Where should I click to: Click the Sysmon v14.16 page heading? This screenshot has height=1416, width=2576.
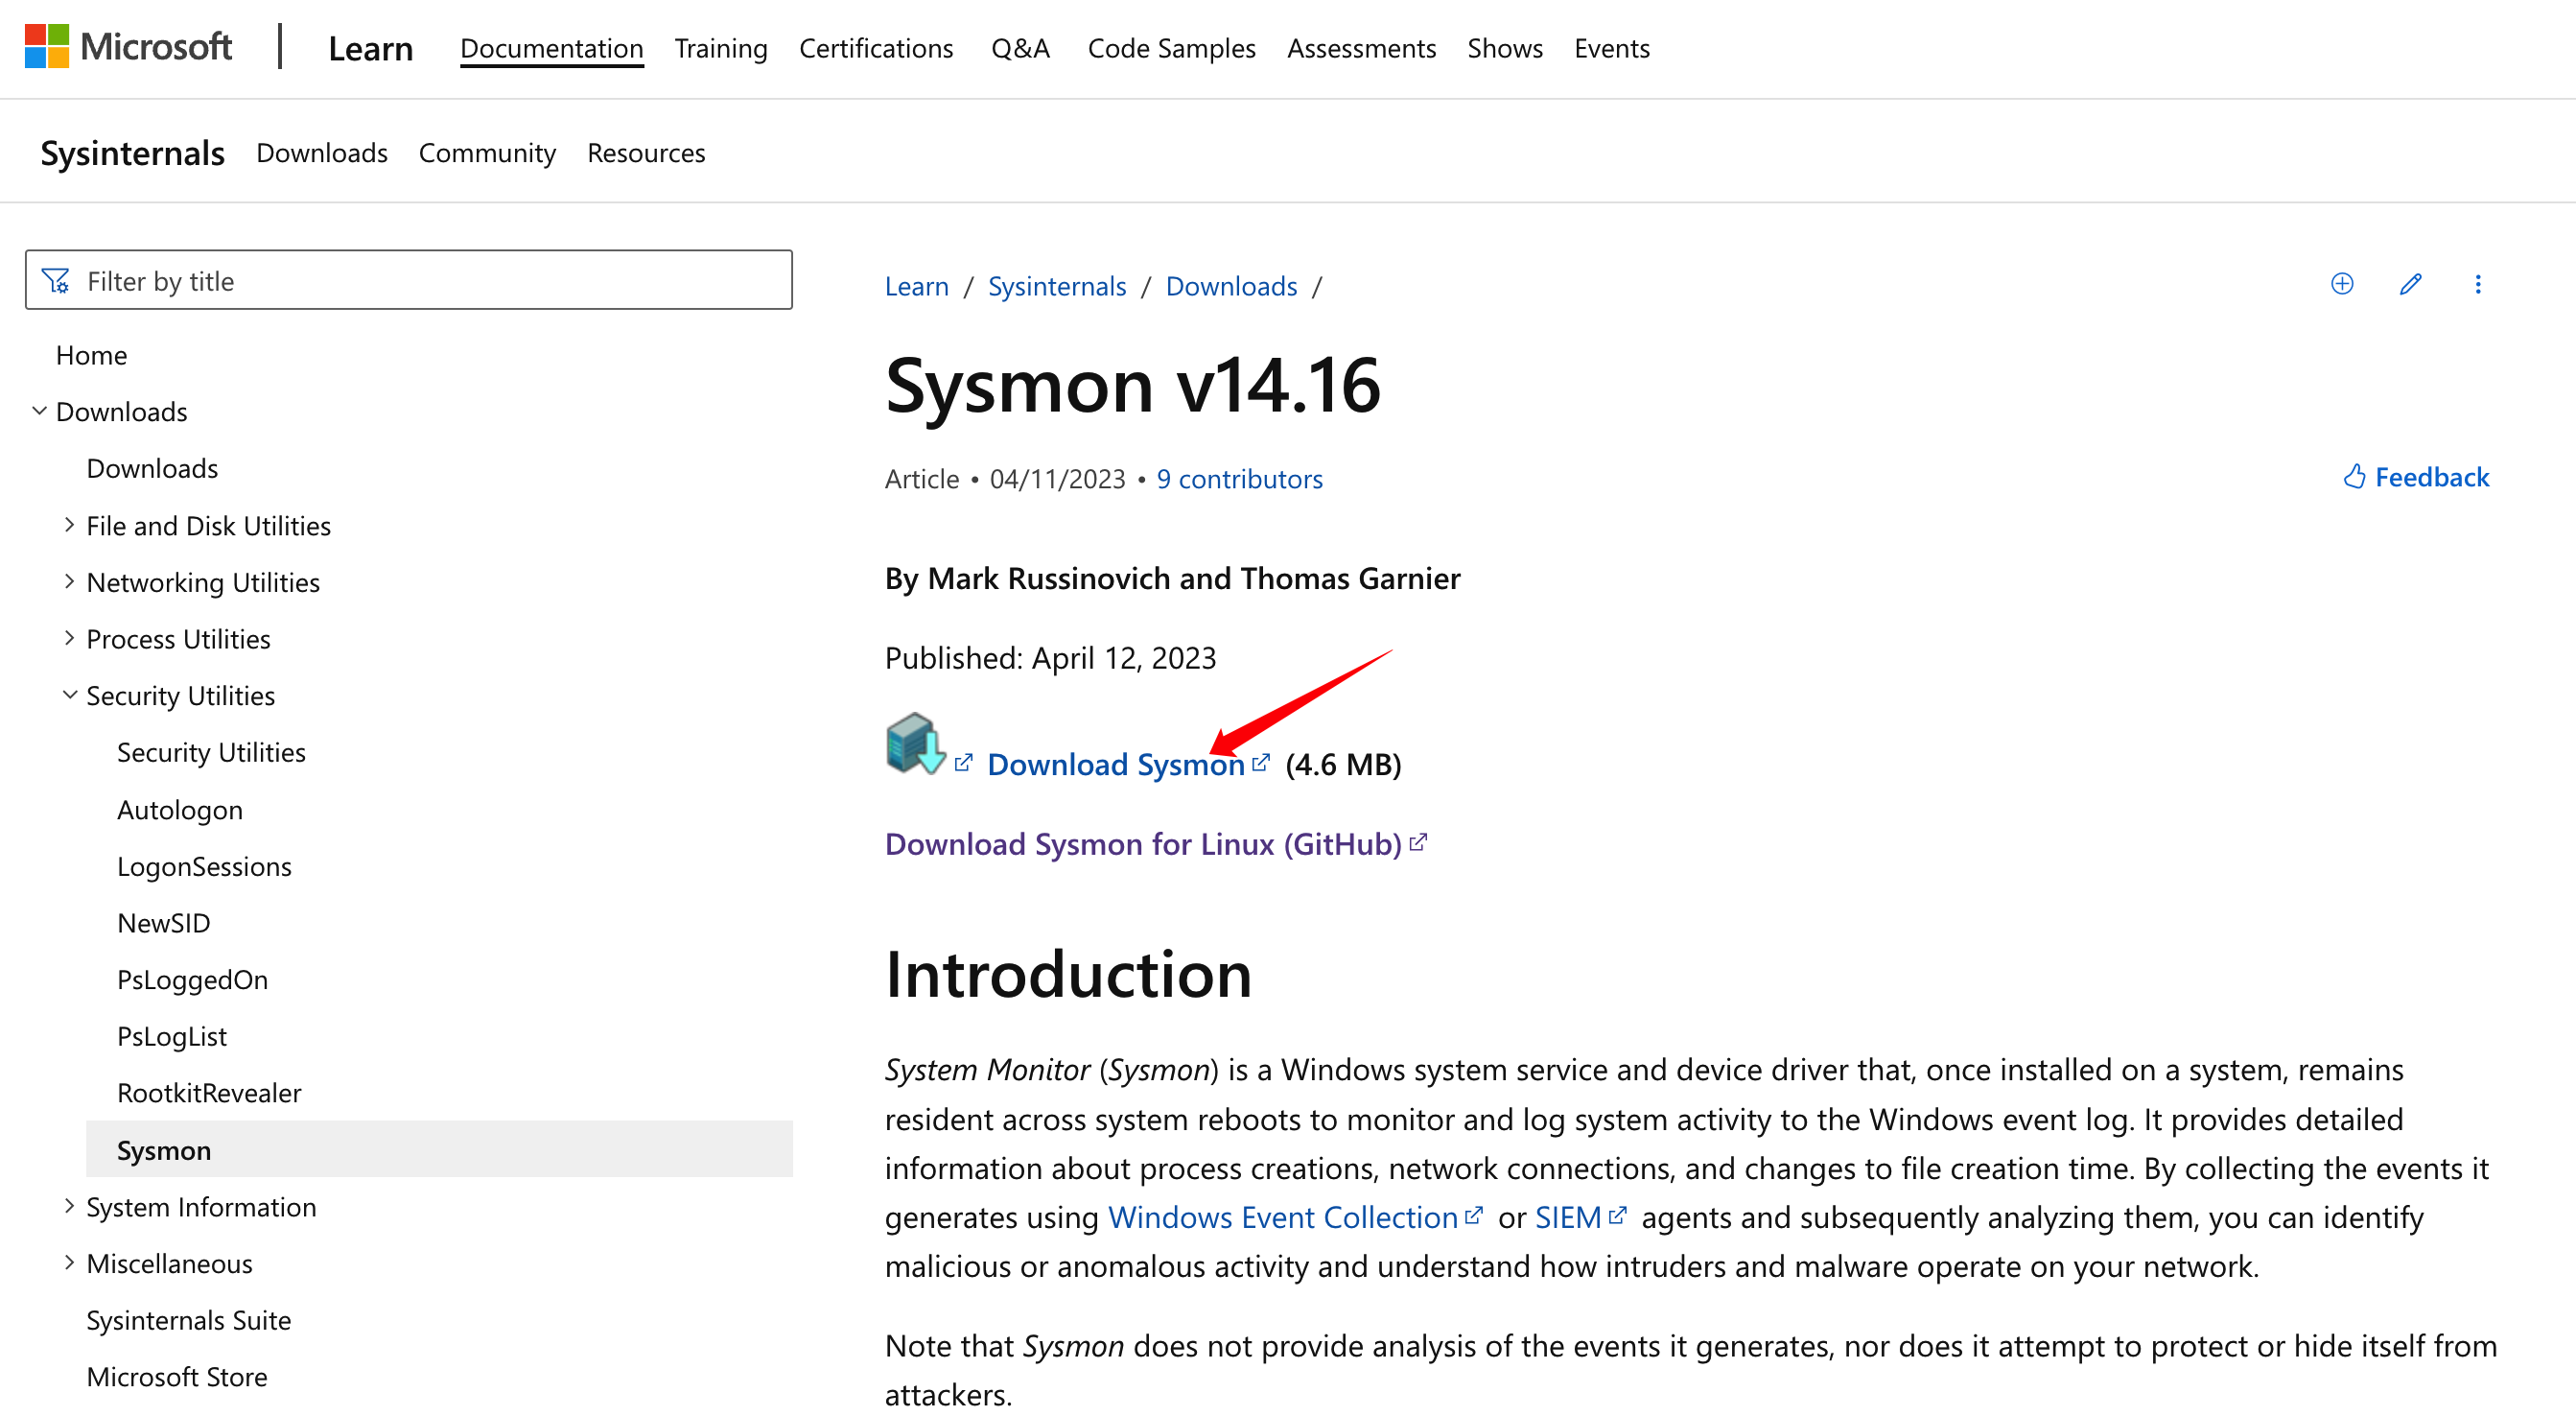1132,385
